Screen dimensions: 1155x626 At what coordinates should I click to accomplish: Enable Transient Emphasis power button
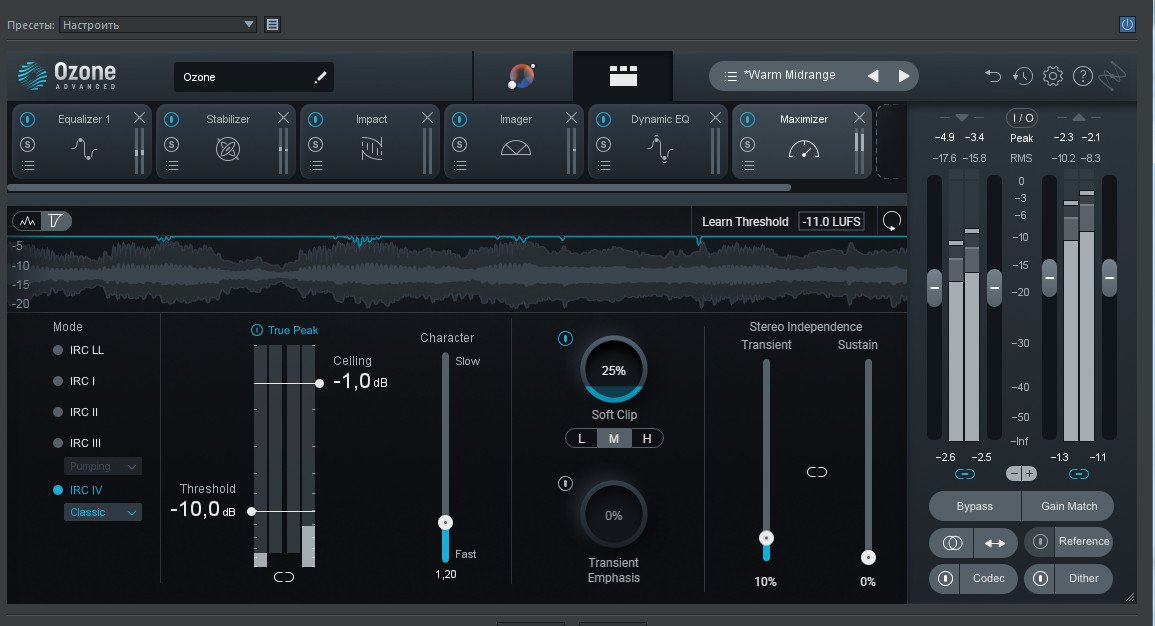point(565,484)
